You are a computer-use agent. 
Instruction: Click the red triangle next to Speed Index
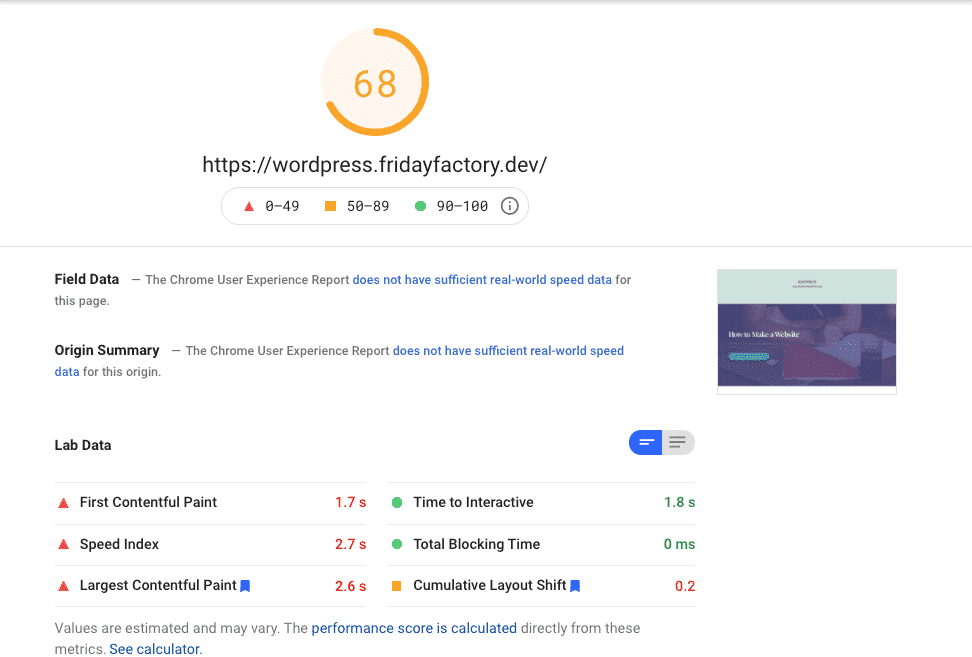pos(63,544)
